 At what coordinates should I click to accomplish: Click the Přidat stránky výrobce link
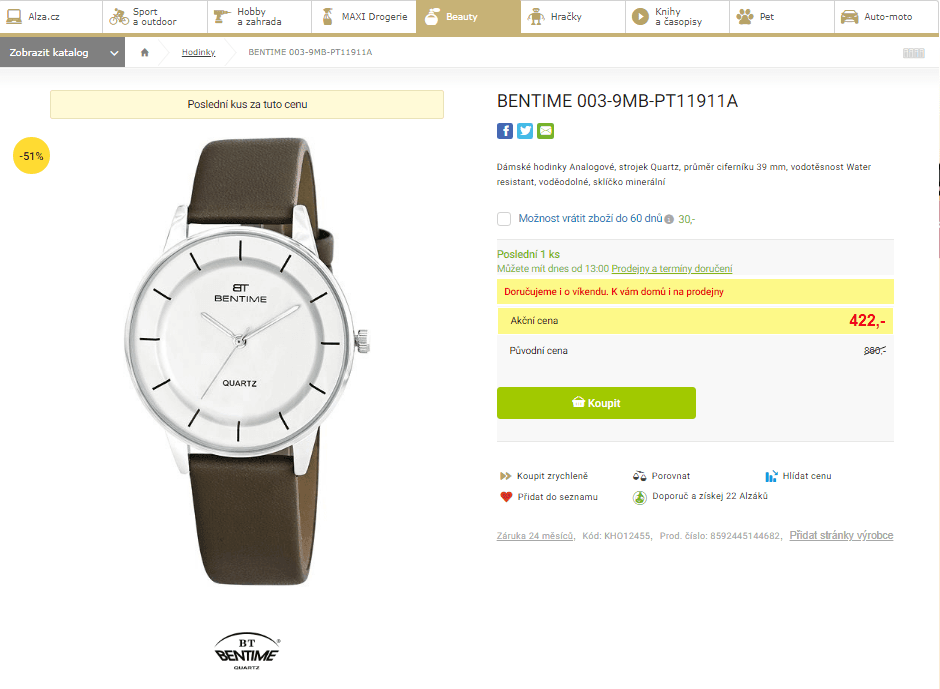[x=841, y=536]
